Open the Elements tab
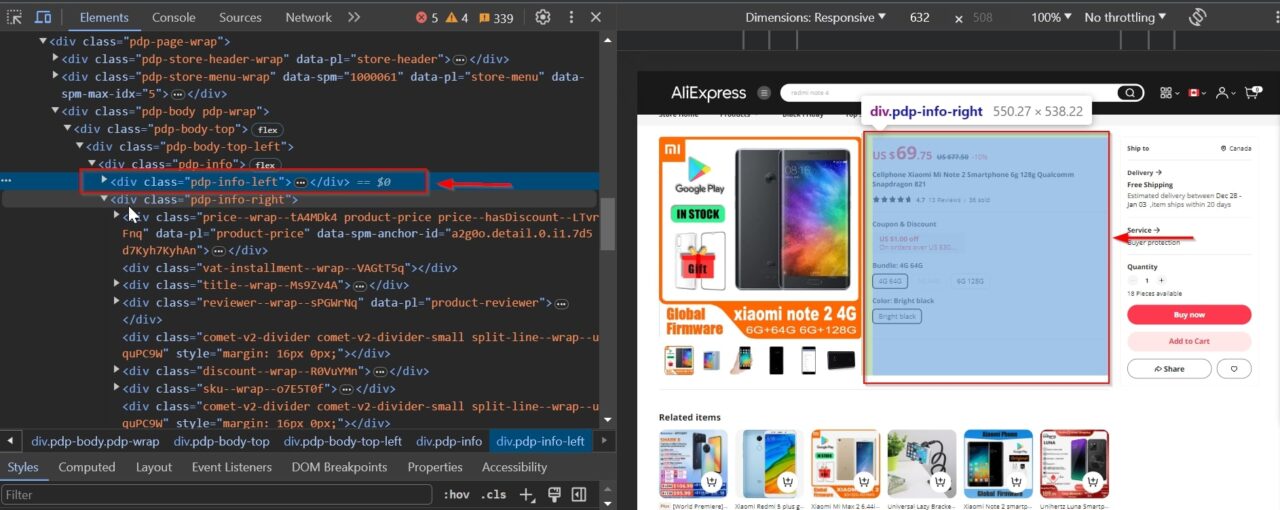 pyautogui.click(x=104, y=17)
